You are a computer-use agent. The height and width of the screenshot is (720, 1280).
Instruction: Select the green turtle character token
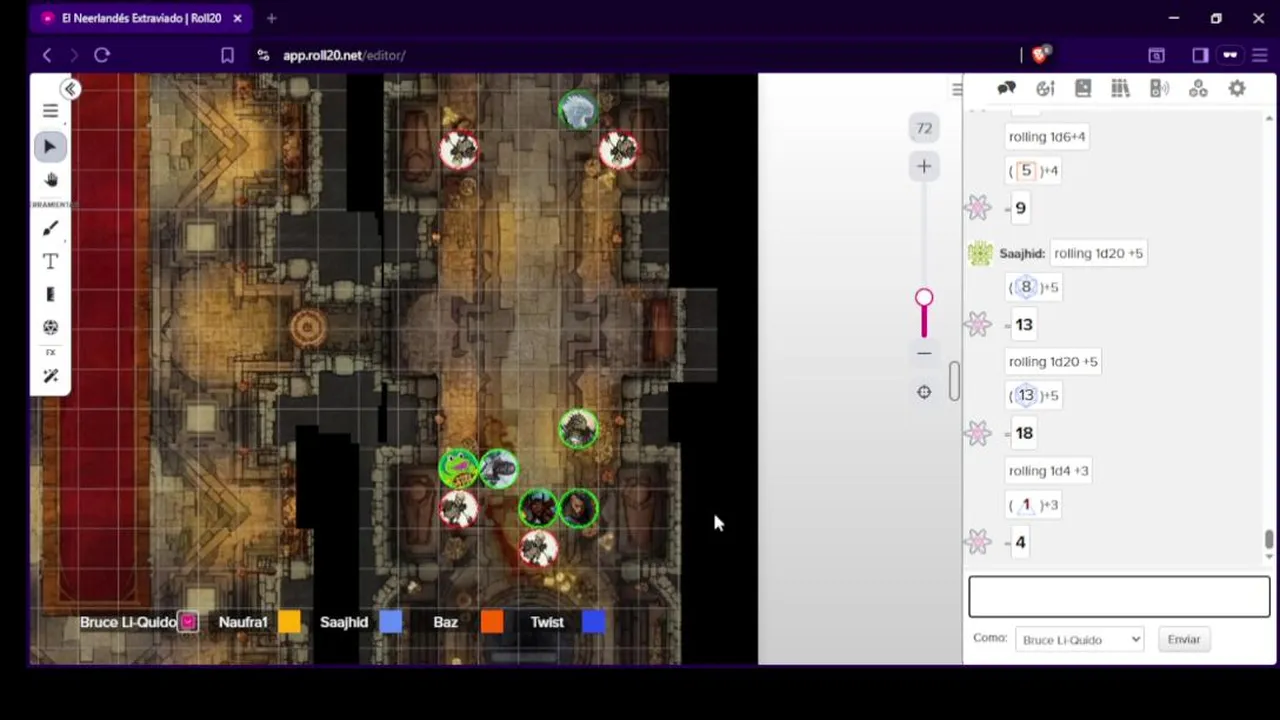459,468
